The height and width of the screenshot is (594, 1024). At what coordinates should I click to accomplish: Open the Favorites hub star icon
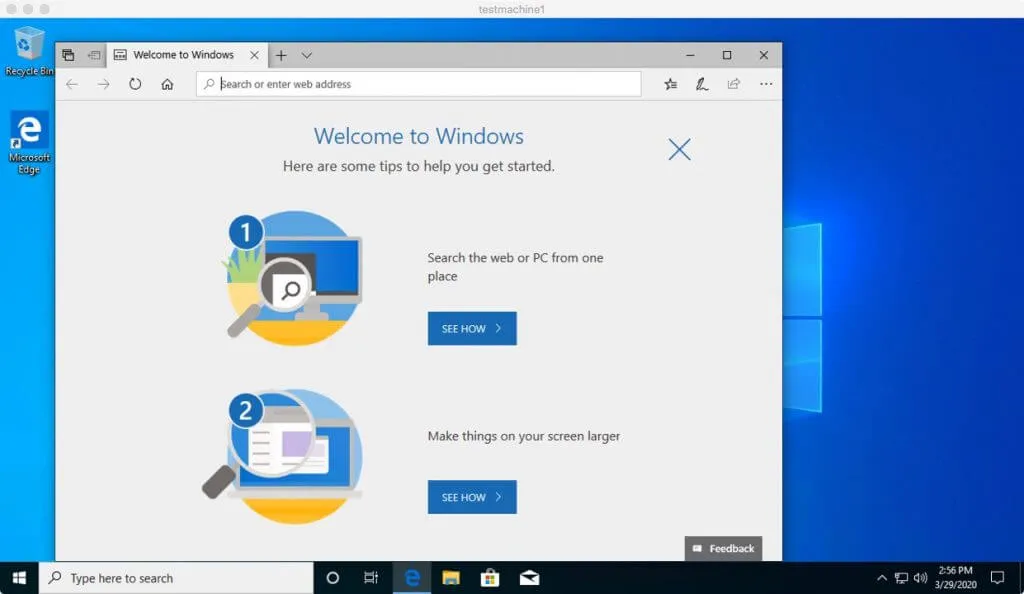671,84
